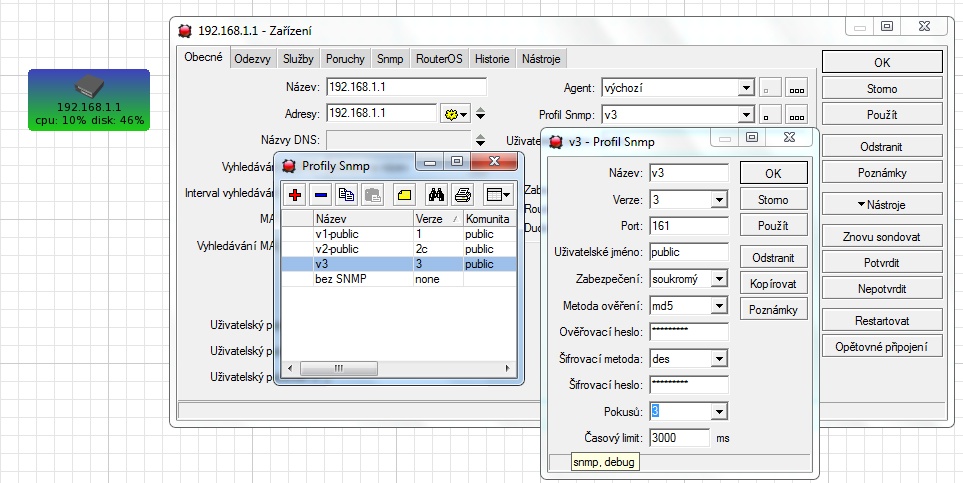This screenshot has height=483, width=963.
Task: Click the Název field in the device window
Action: pos(407,87)
